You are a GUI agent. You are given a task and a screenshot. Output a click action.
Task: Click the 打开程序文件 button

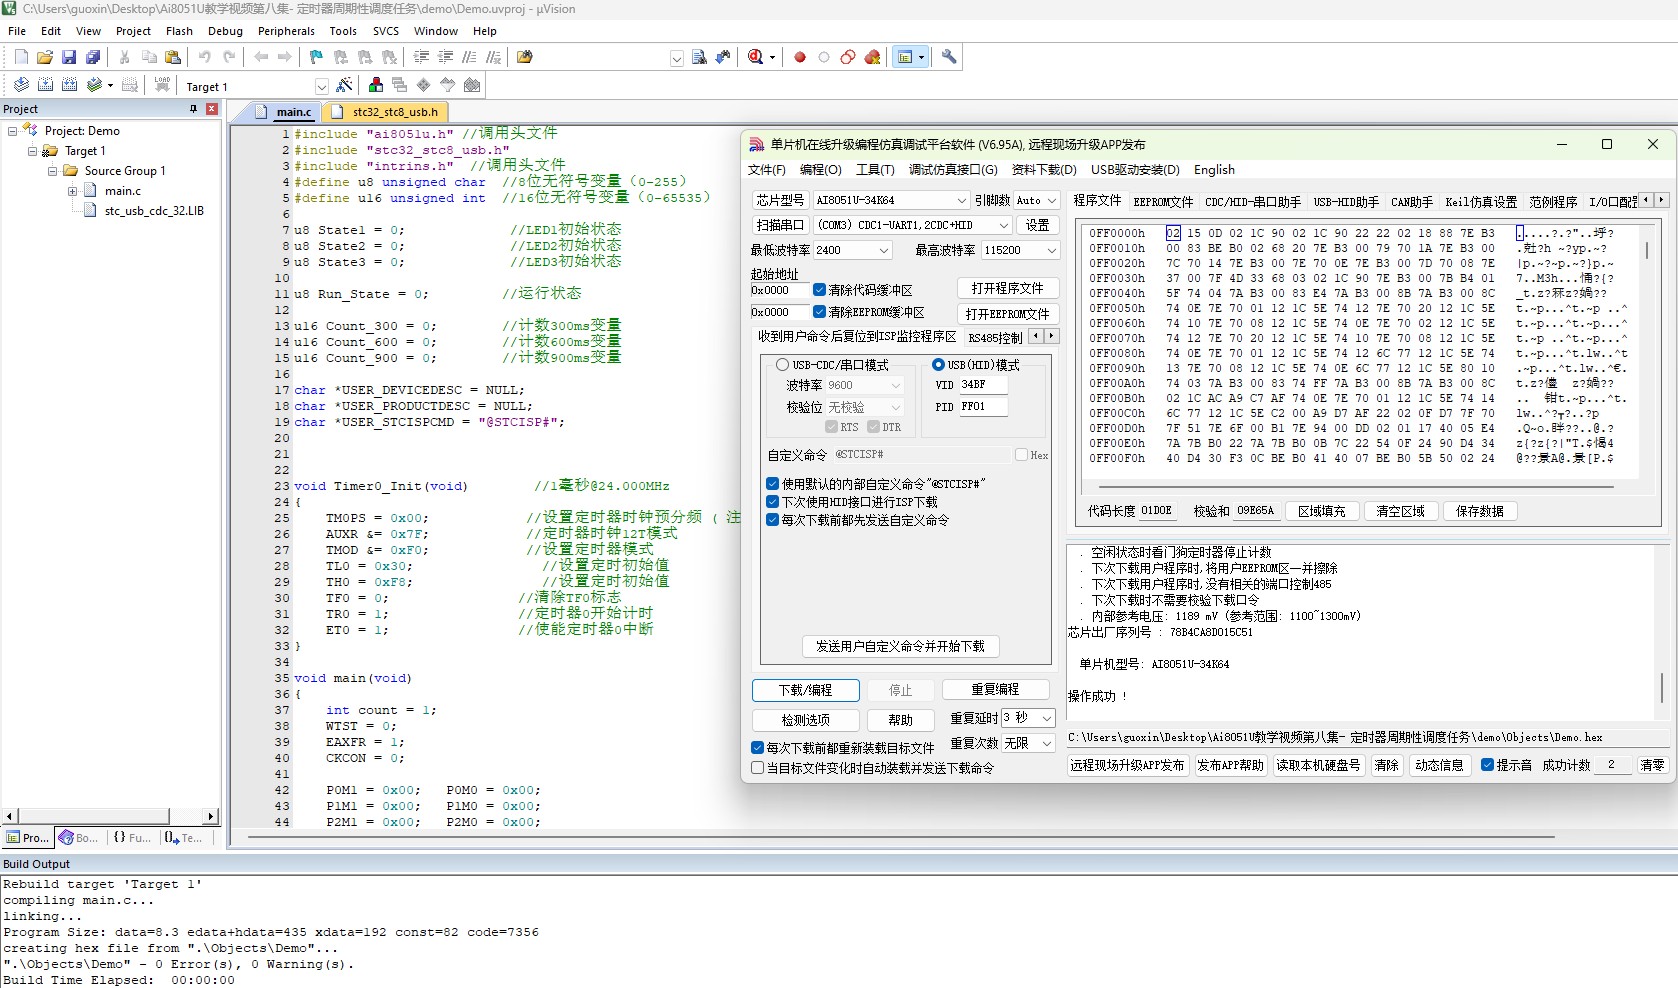[x=1007, y=288]
